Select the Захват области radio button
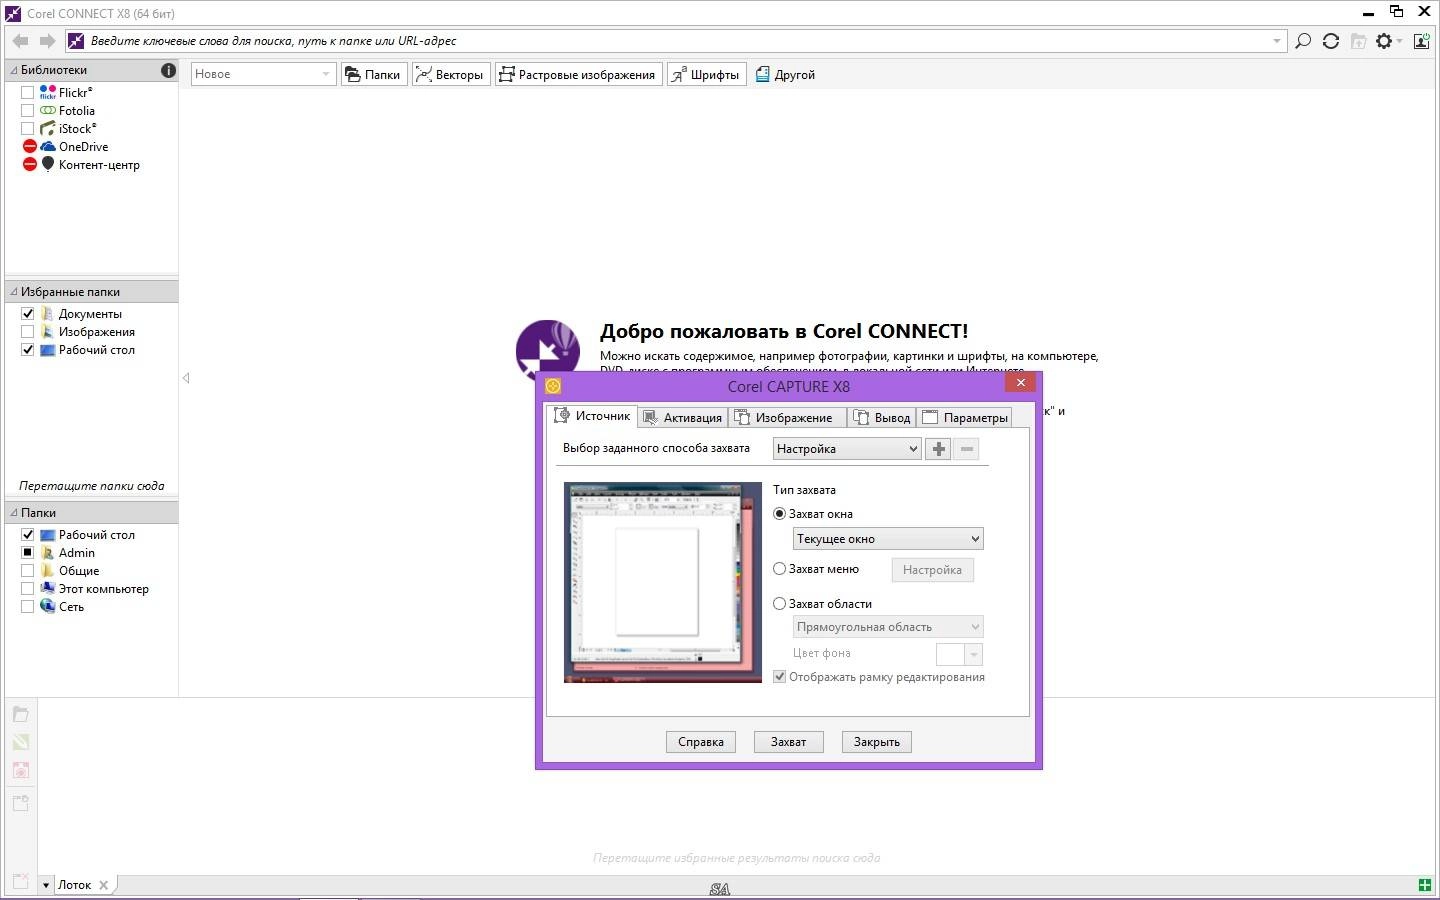The image size is (1440, 900). click(780, 603)
